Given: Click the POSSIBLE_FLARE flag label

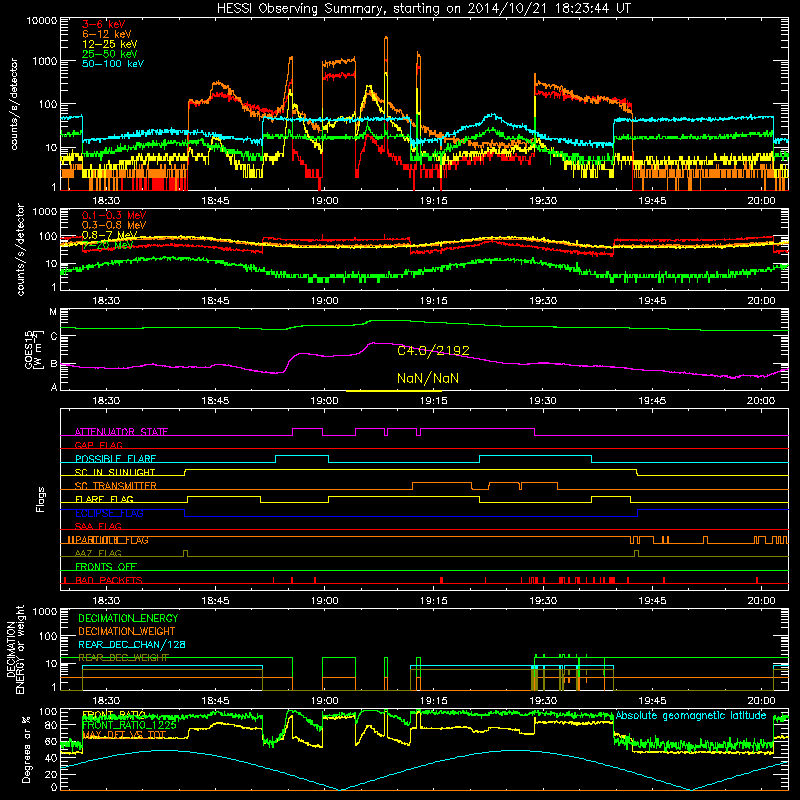Looking at the screenshot, I should pos(115,459).
